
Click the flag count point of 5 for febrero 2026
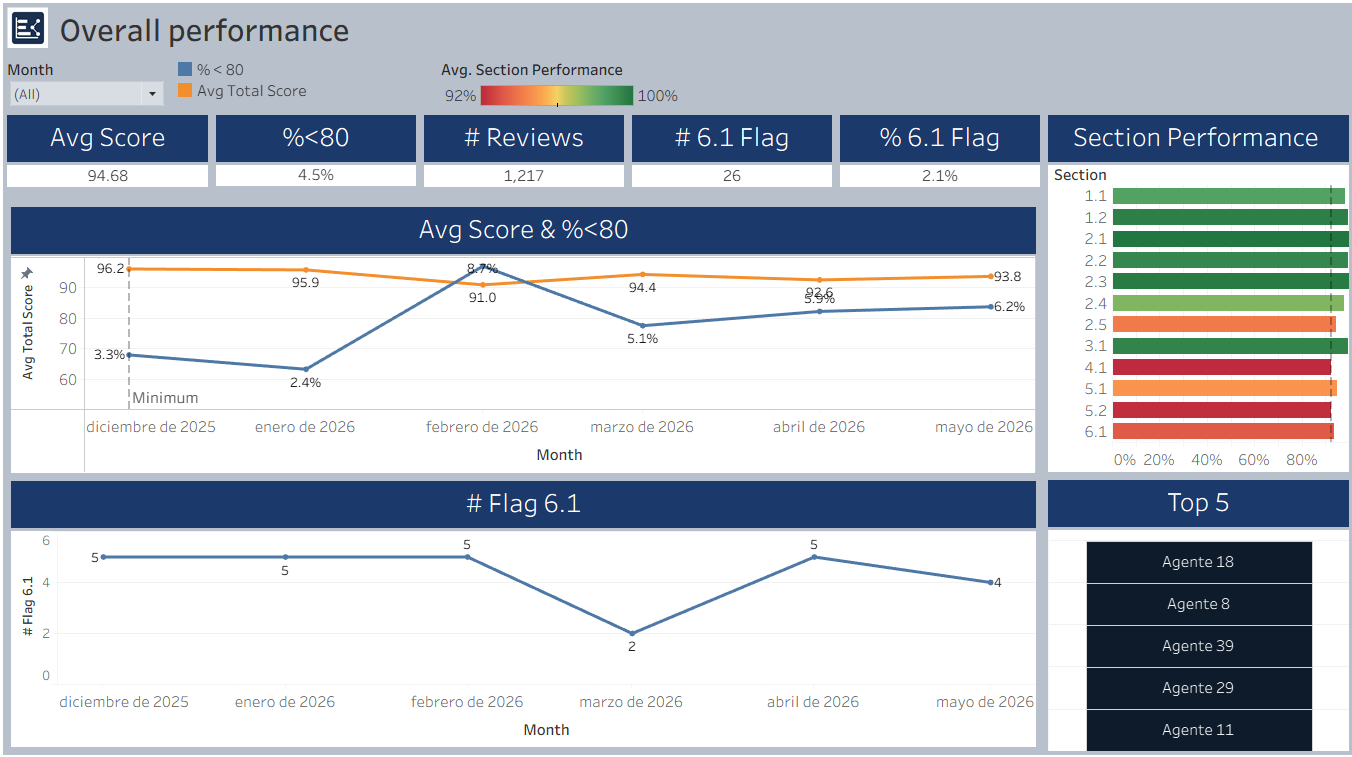467,557
